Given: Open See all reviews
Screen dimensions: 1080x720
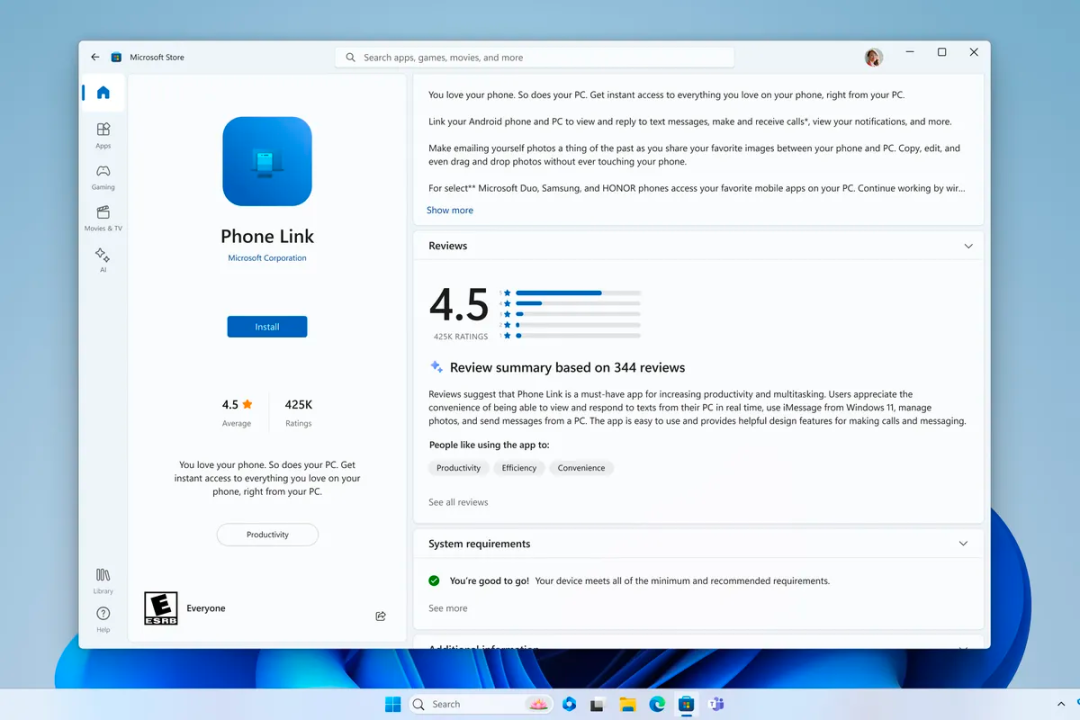Looking at the screenshot, I should coord(458,502).
